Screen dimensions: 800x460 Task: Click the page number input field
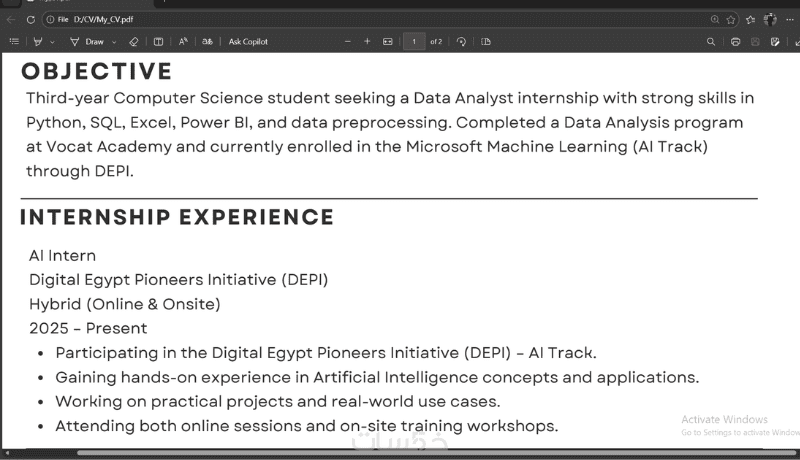(x=414, y=42)
